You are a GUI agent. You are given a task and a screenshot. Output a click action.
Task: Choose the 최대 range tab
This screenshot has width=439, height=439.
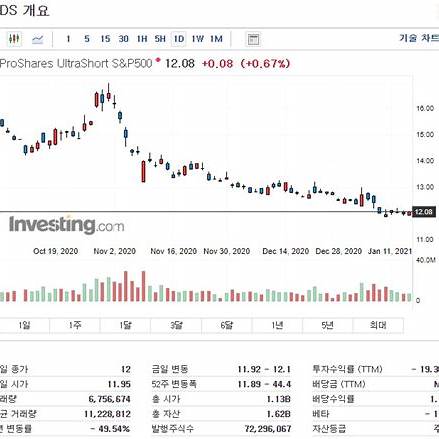(378, 325)
